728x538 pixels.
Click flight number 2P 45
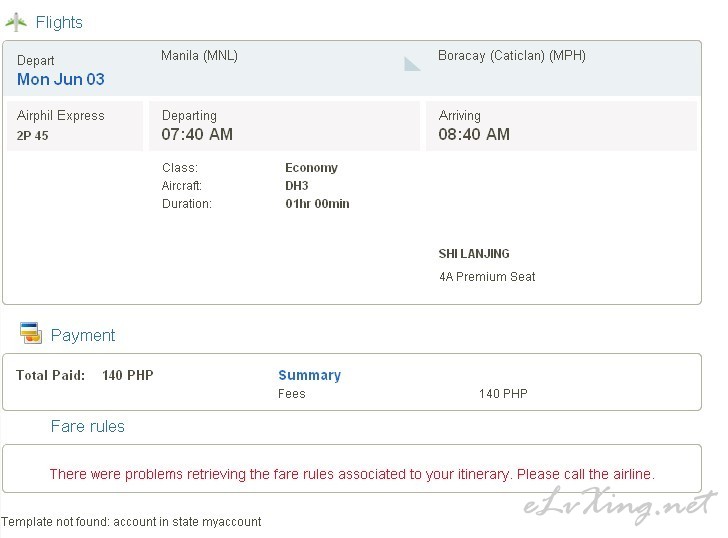coord(32,136)
